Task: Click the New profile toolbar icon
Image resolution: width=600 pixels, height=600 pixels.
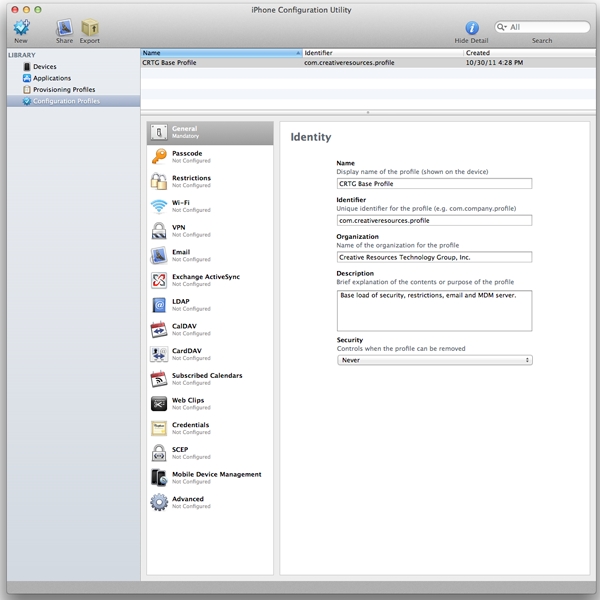Action: tap(21, 27)
